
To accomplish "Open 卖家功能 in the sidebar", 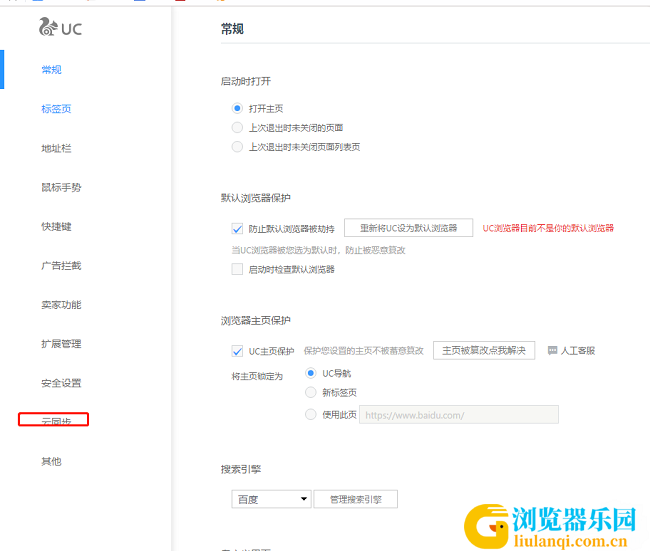I will [61, 305].
